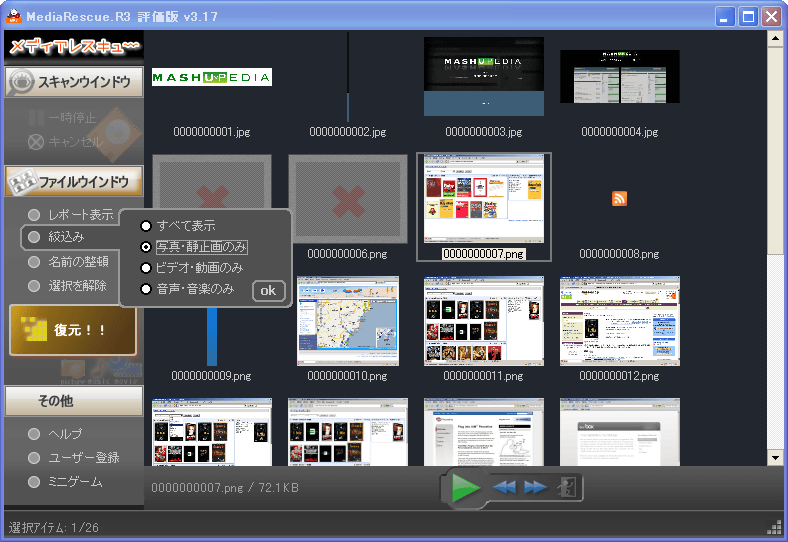This screenshot has height=542, width=788.
Task: Click the 0000000009.png file name
Action: [212, 376]
